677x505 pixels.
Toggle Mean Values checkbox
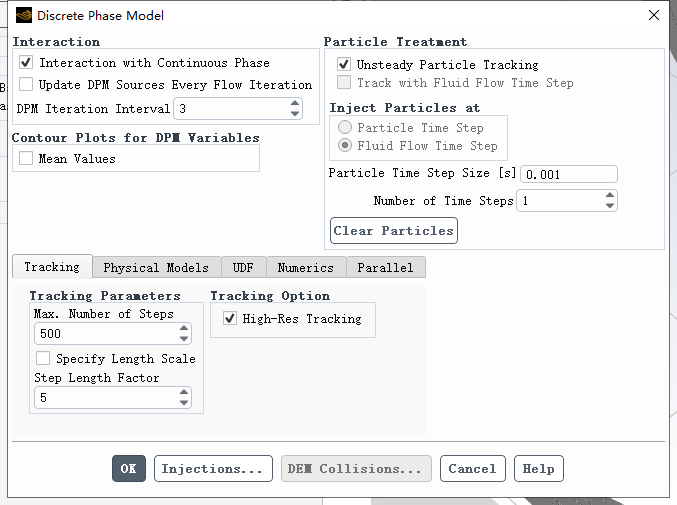pyautogui.click(x=26, y=158)
